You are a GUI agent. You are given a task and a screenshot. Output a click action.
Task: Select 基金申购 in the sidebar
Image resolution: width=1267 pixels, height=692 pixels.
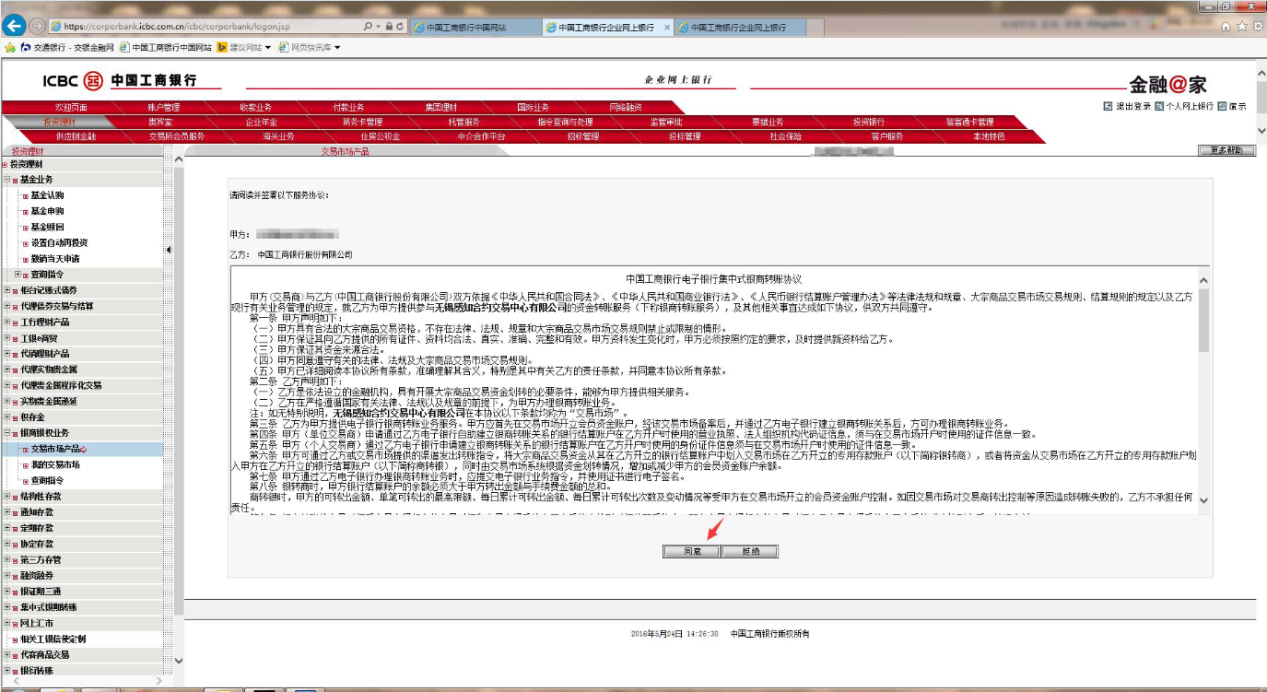[x=47, y=211]
